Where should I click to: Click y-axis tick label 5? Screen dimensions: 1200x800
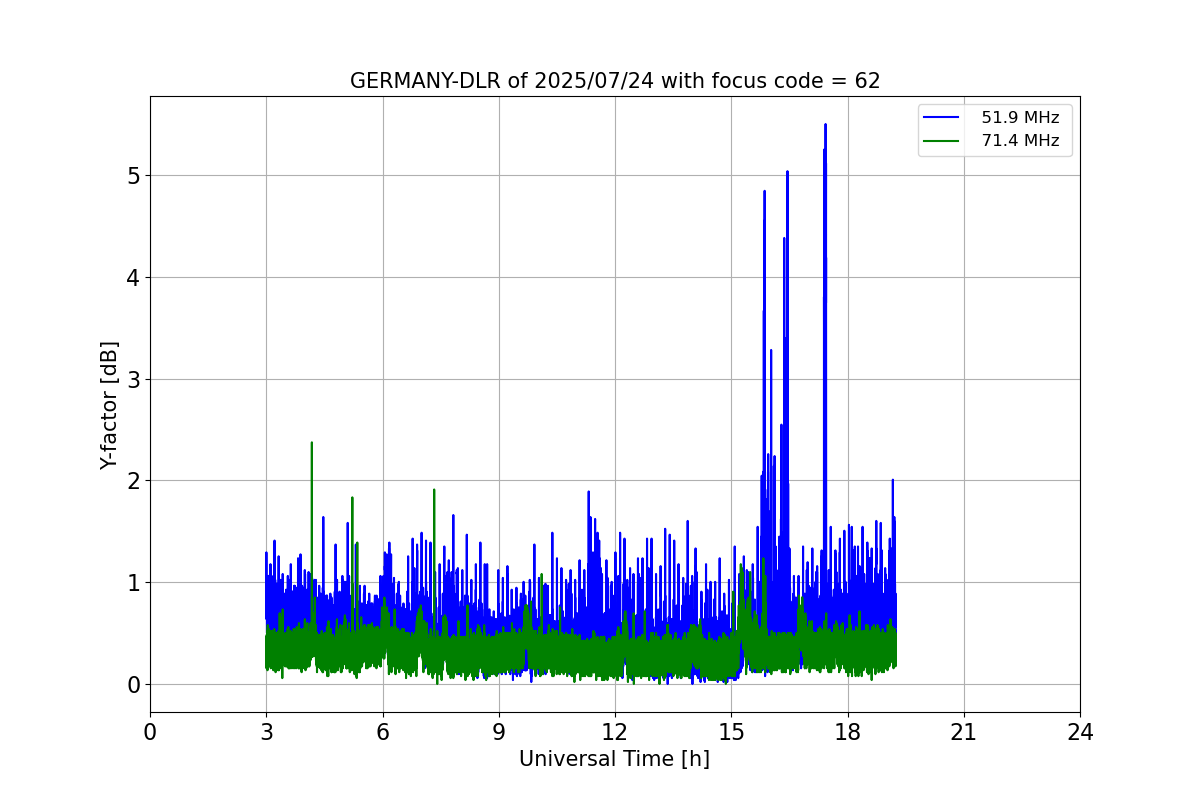[x=134, y=176]
